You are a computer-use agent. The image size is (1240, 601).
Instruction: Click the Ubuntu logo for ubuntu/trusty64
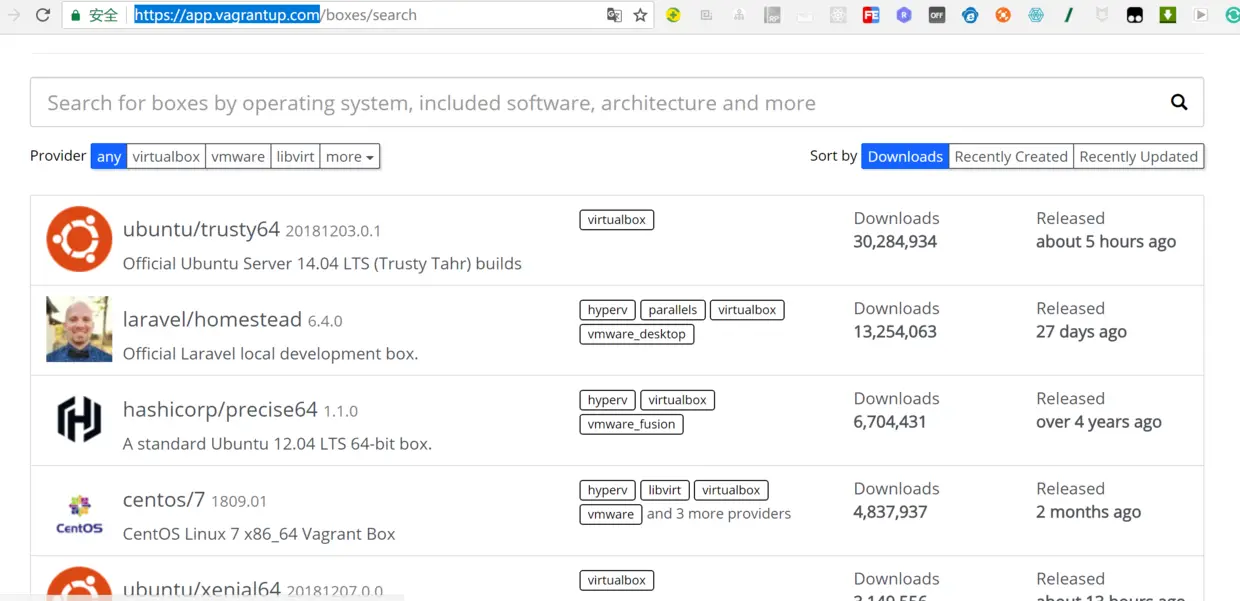pyautogui.click(x=79, y=239)
